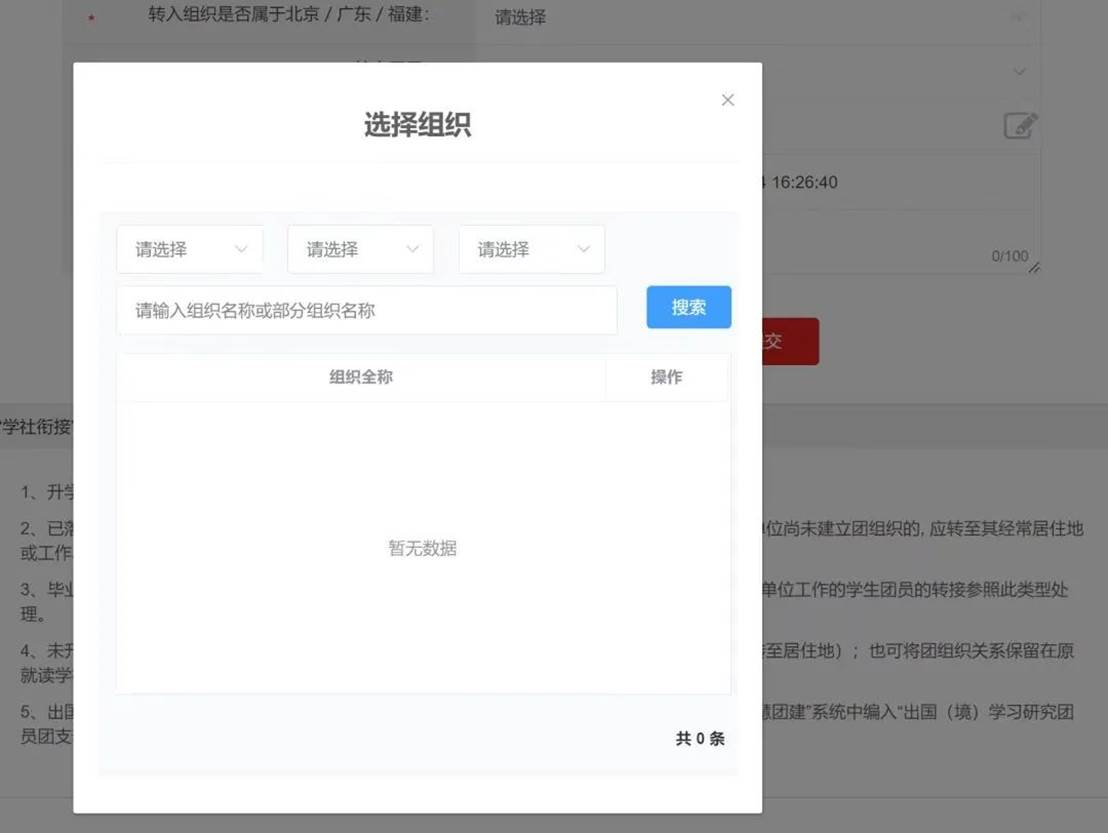
Task: Click the 操作 column header
Action: pyautogui.click(x=667, y=377)
